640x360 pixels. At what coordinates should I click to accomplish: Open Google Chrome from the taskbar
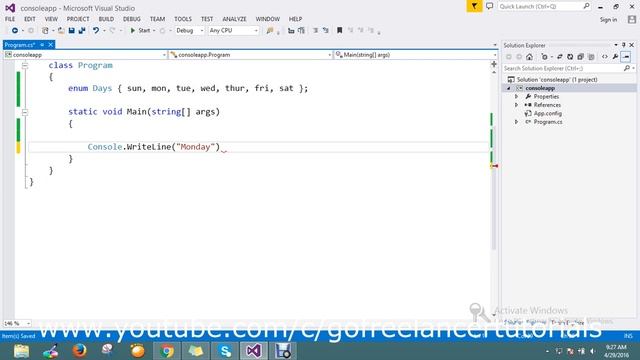click(x=167, y=351)
